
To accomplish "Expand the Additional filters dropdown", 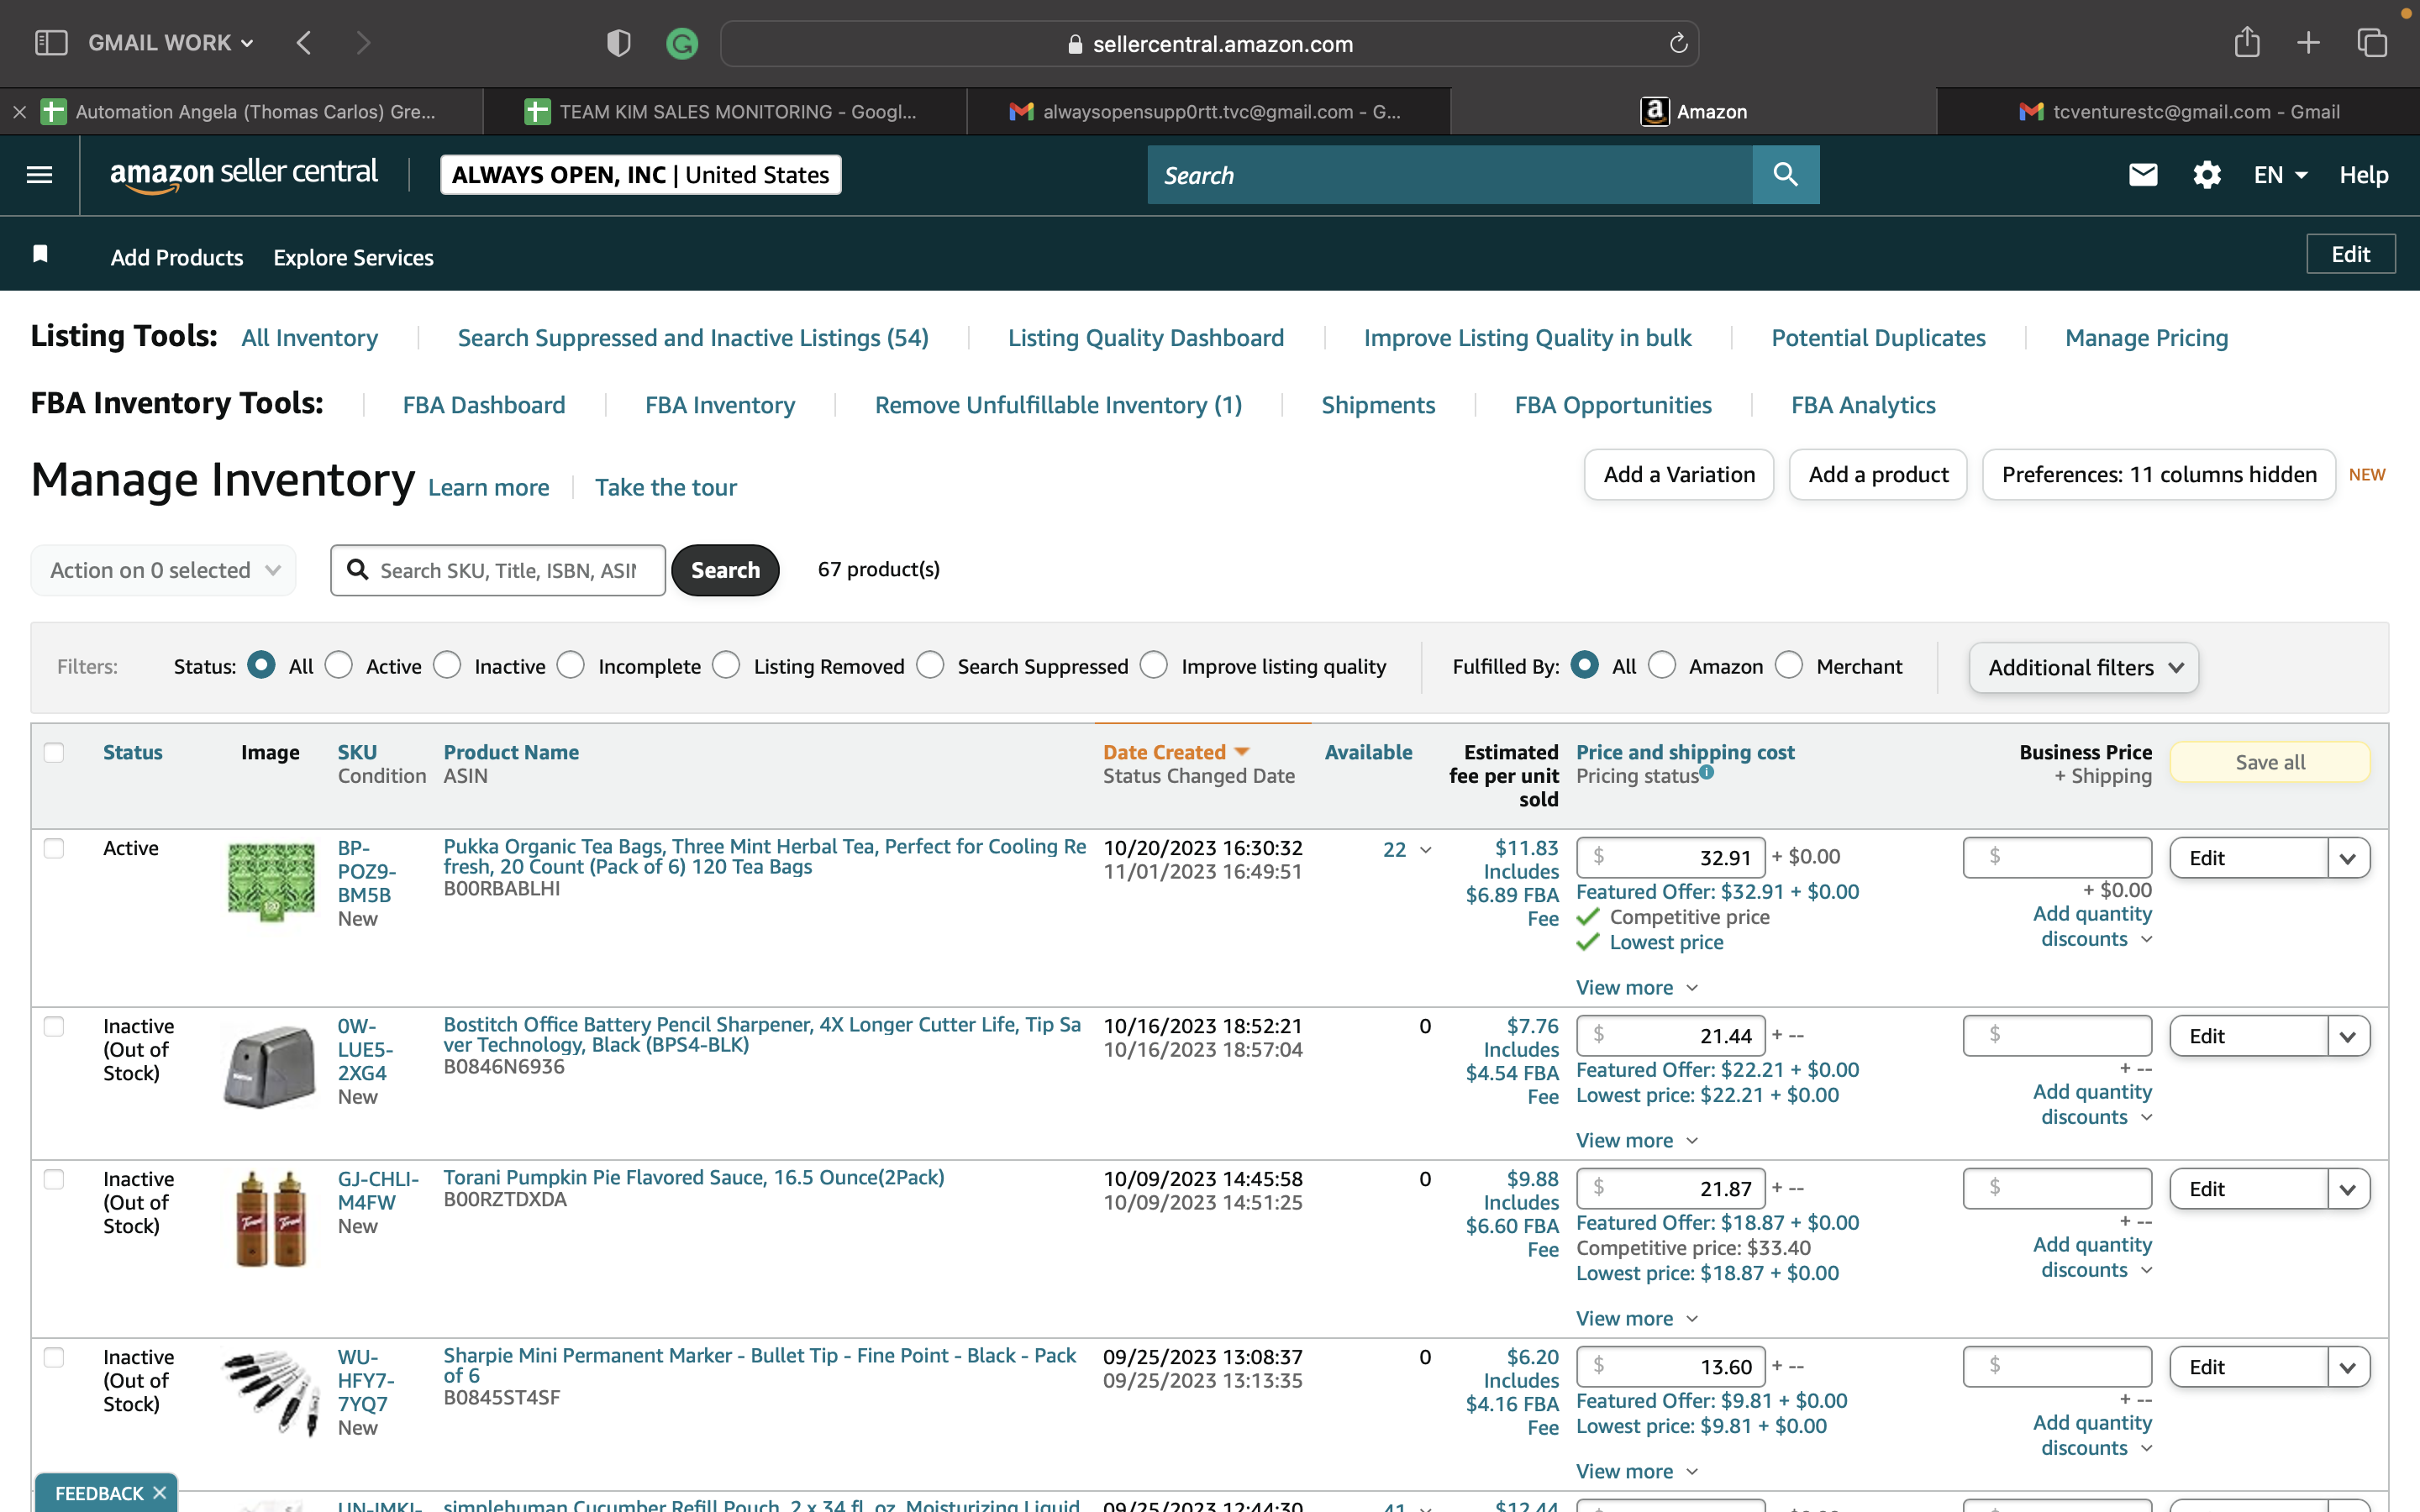I will click(2084, 667).
